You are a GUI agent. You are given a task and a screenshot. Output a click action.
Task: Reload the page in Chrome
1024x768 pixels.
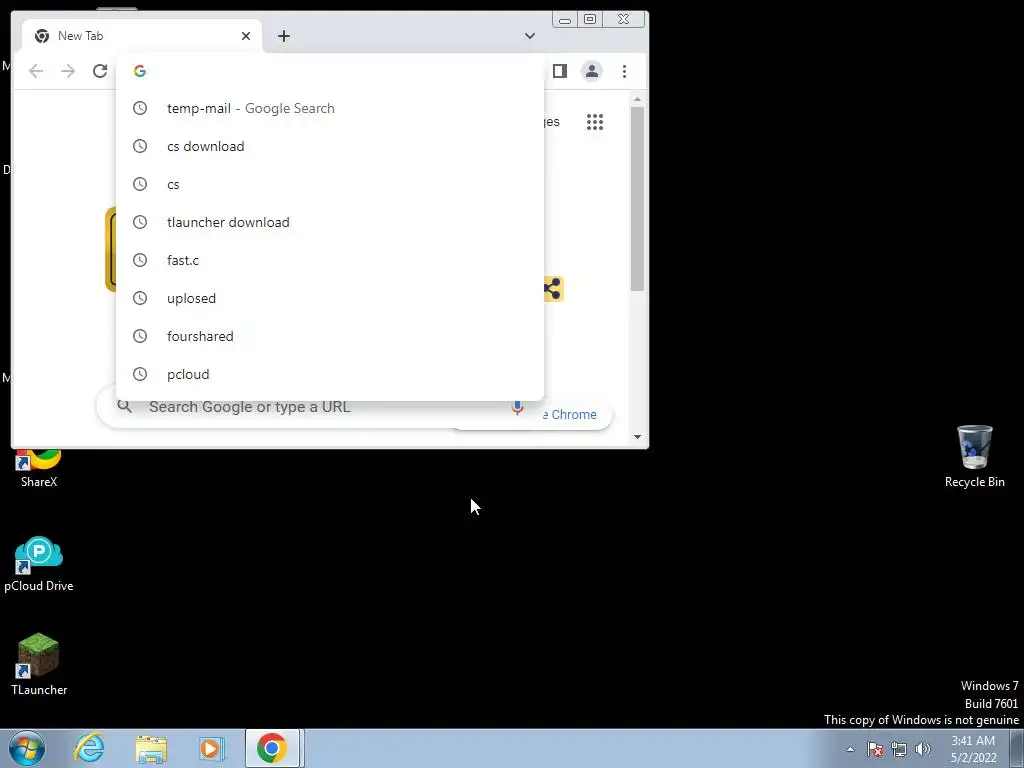tap(100, 71)
